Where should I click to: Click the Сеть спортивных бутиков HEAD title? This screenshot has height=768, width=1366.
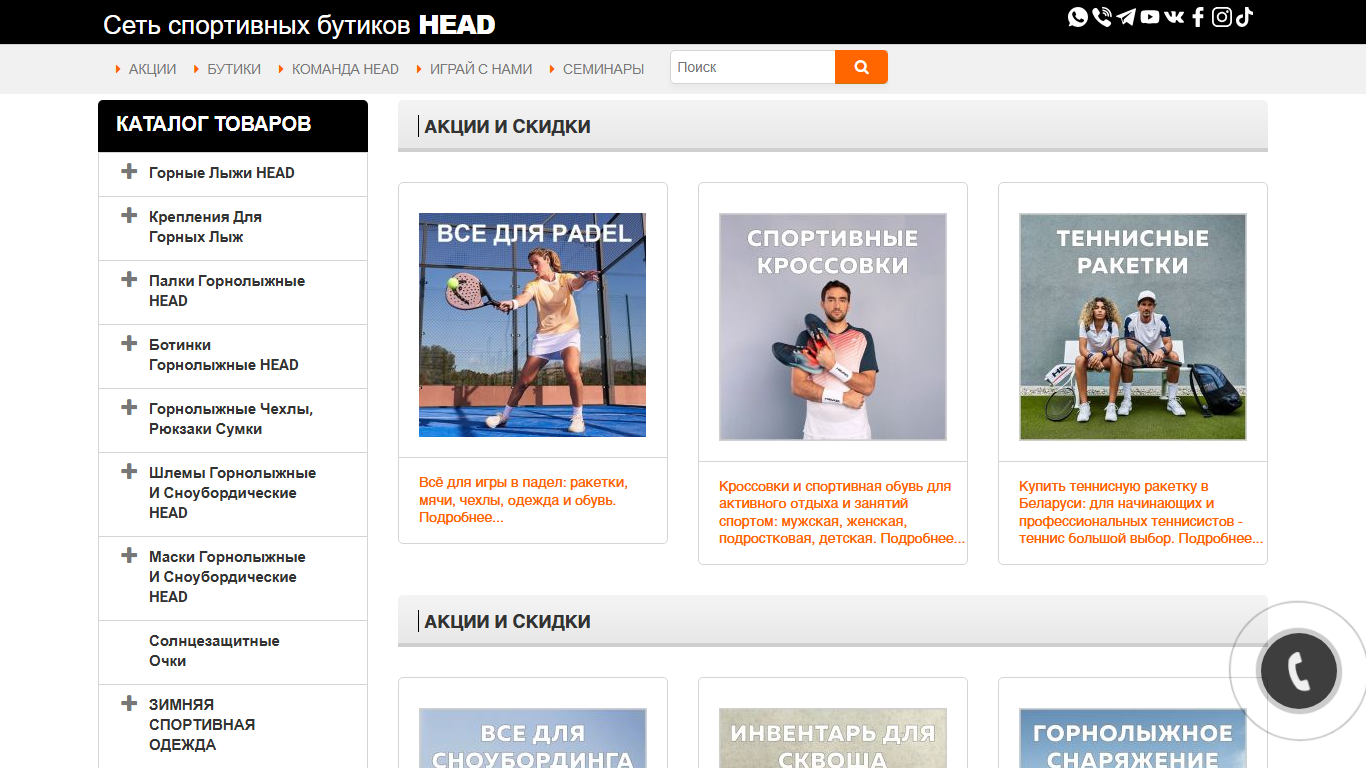click(299, 25)
